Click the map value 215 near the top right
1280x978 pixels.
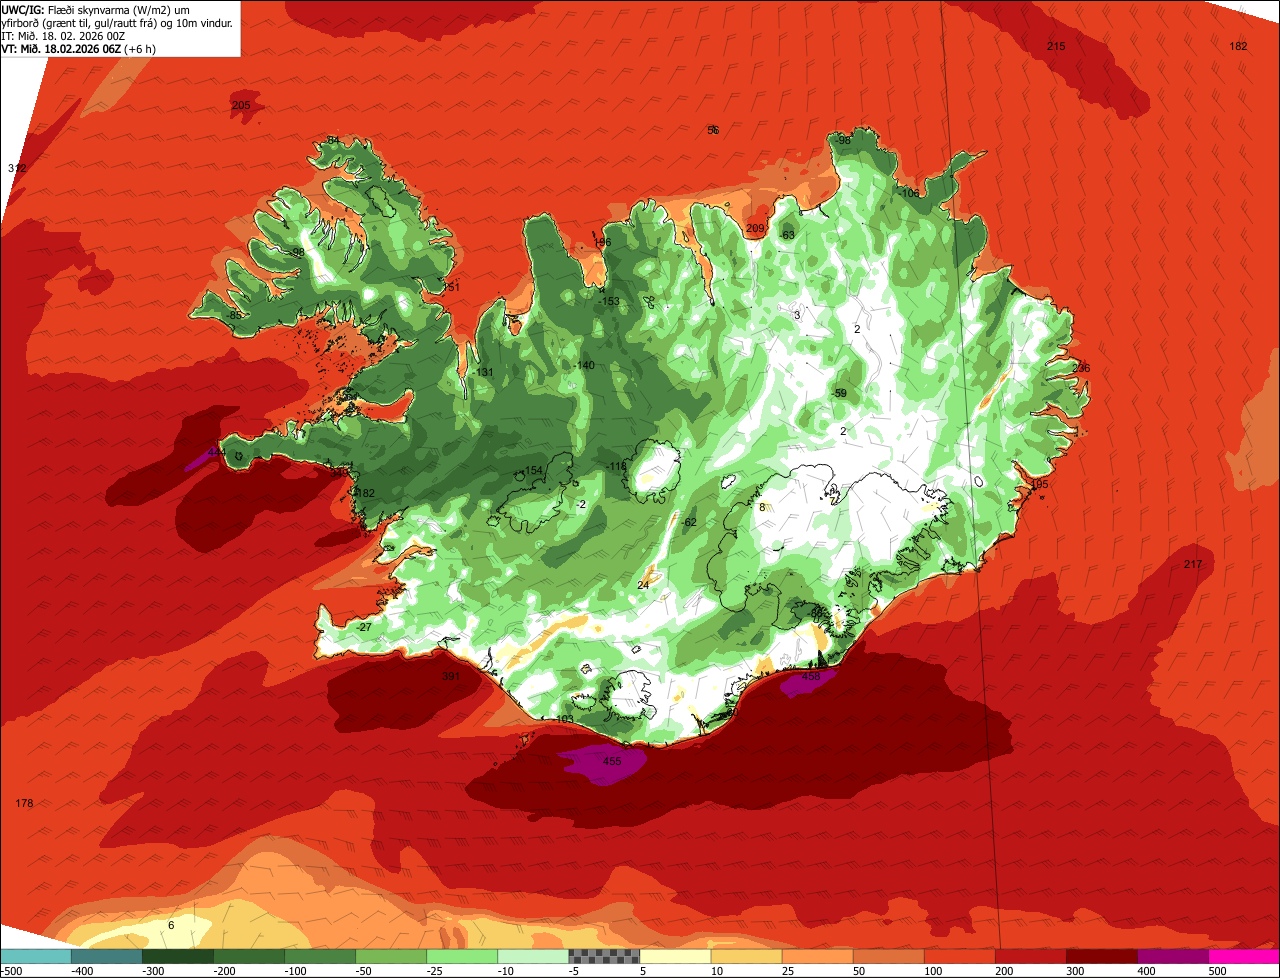coord(1056,47)
